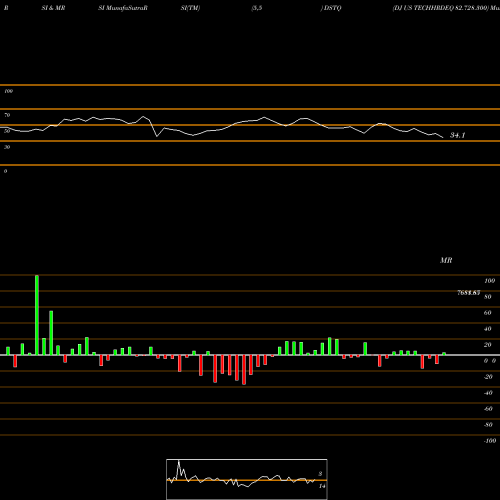Click the DSTQ symbol text in header
The width and height of the screenshot is (500, 500).
333,8
